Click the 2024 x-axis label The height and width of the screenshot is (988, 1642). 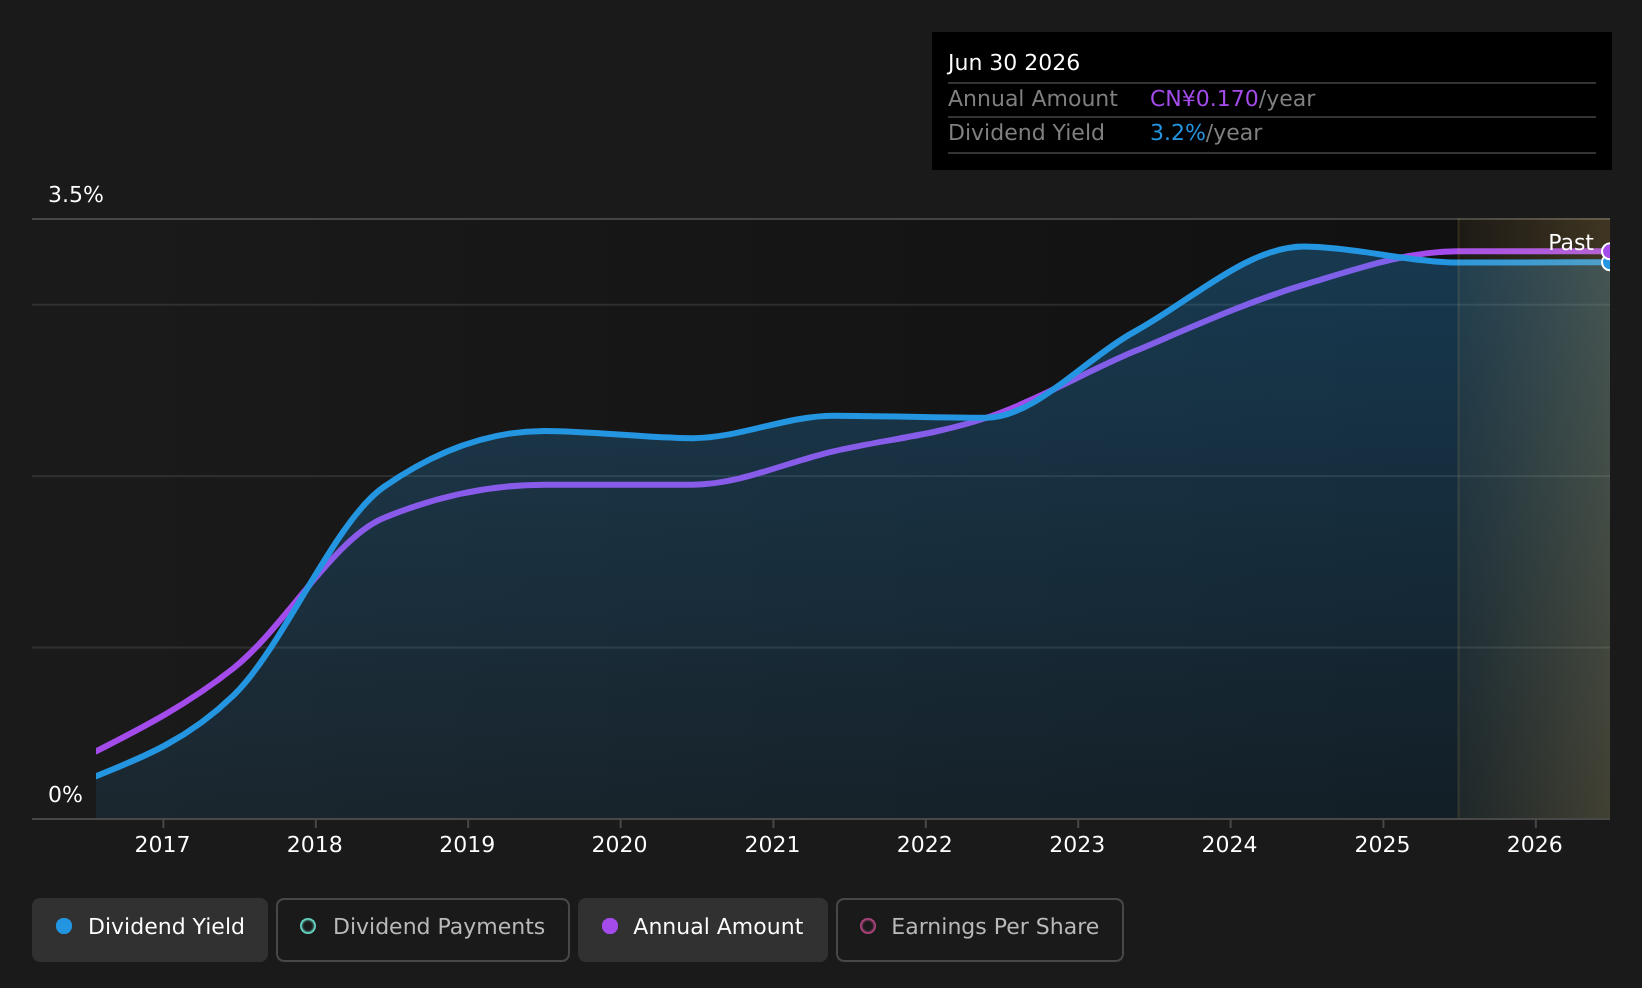point(1230,845)
